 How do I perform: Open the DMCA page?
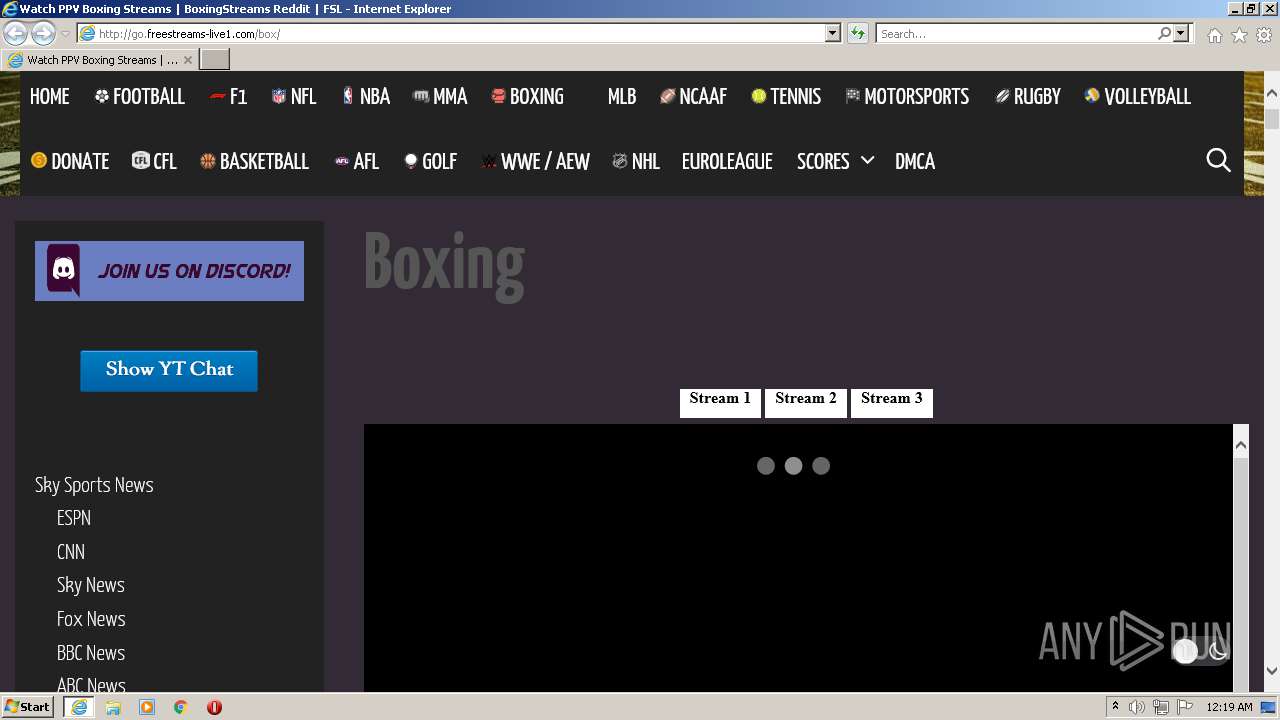915,162
